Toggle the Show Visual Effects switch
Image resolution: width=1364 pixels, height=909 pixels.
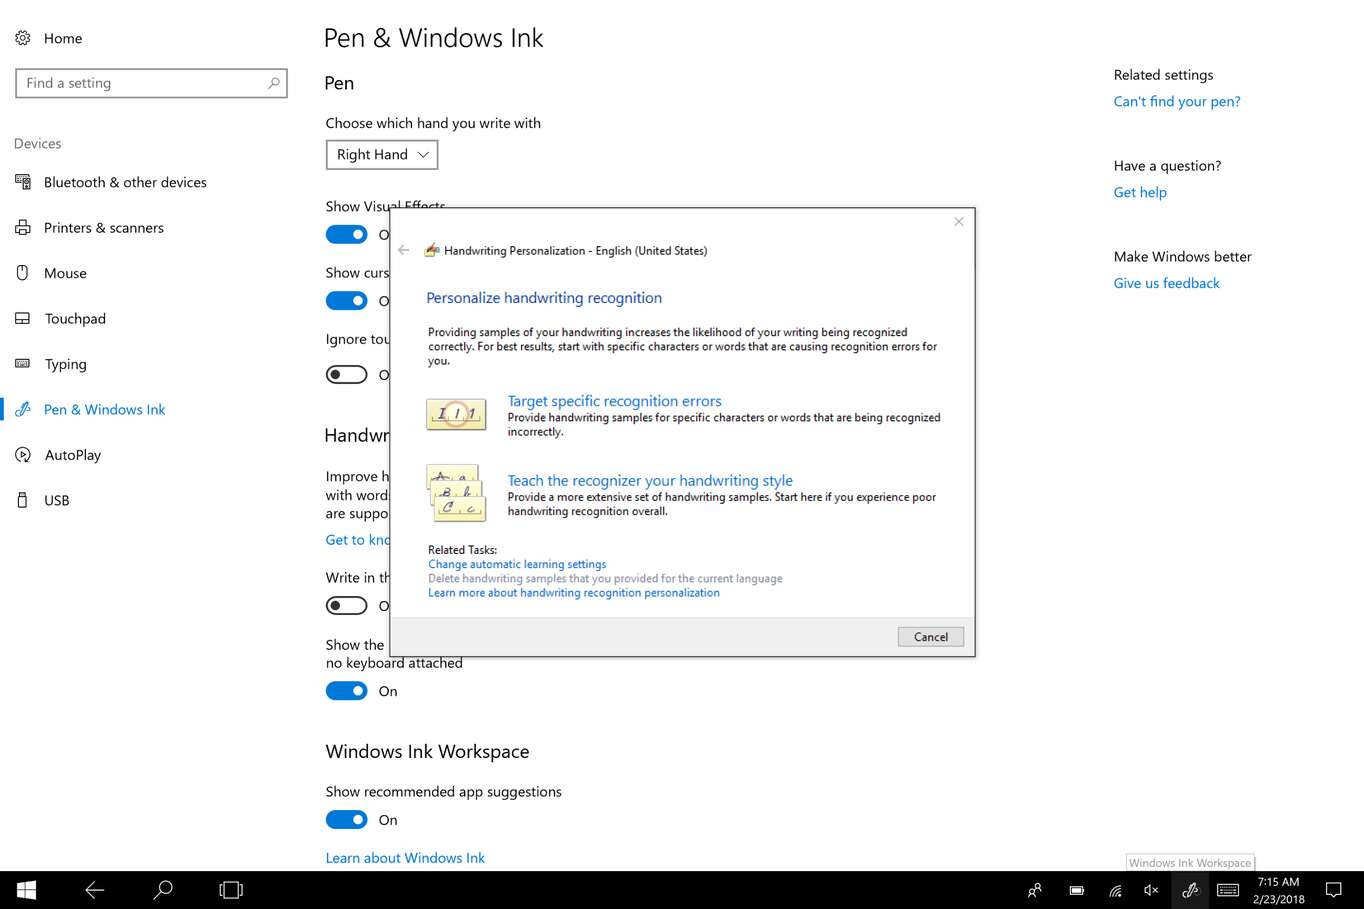(347, 234)
